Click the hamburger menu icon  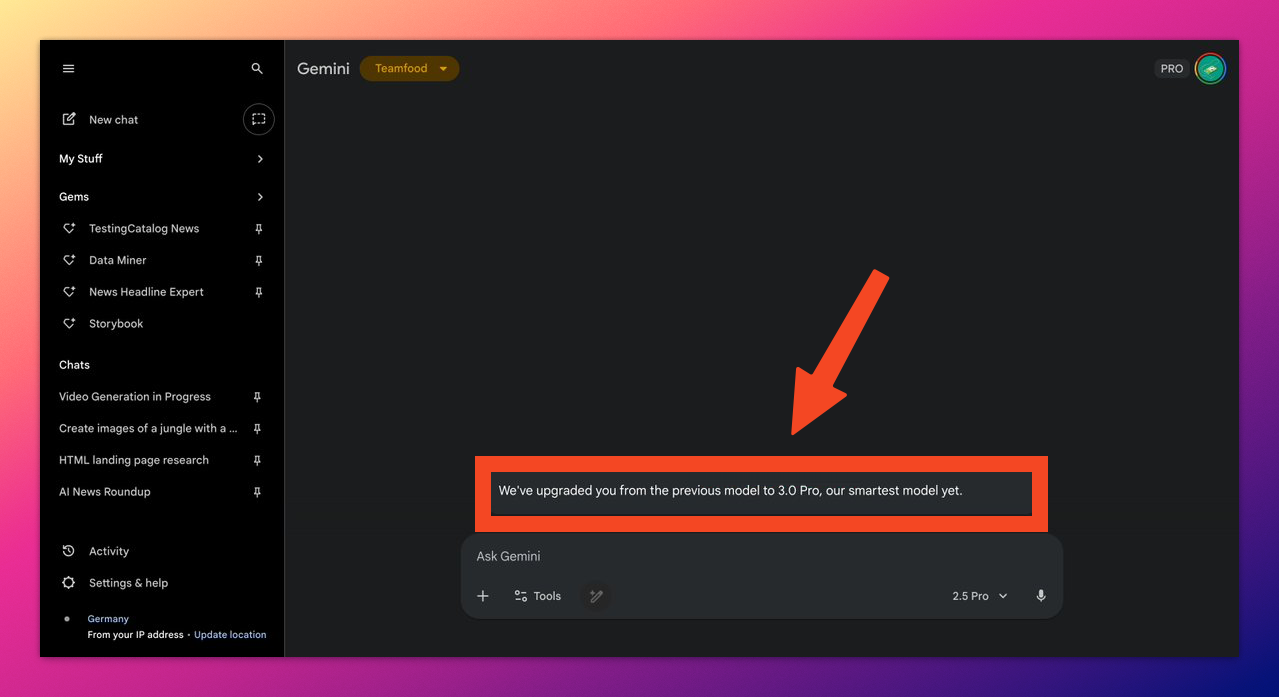[68, 69]
